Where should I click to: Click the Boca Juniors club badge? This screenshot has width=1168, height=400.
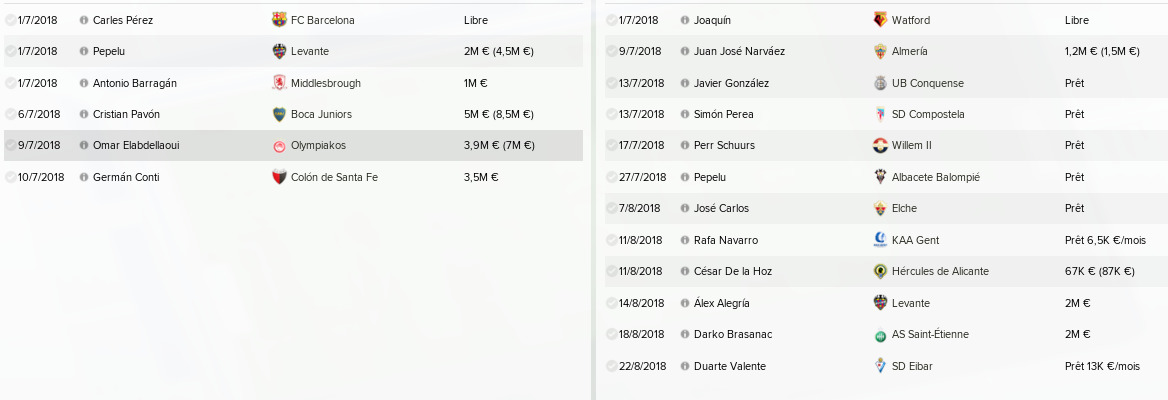click(279, 115)
